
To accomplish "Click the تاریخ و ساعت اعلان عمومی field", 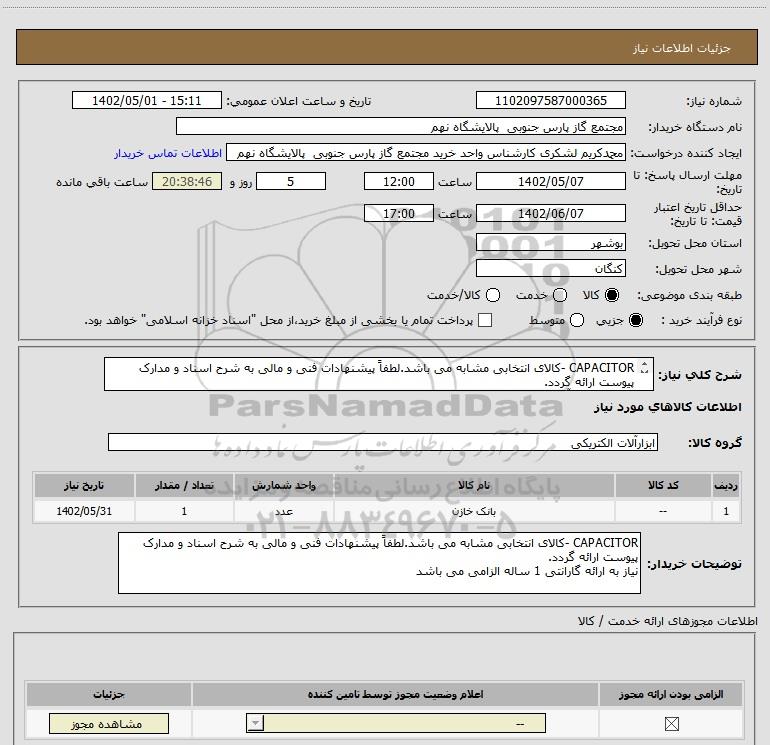I will pos(147,100).
